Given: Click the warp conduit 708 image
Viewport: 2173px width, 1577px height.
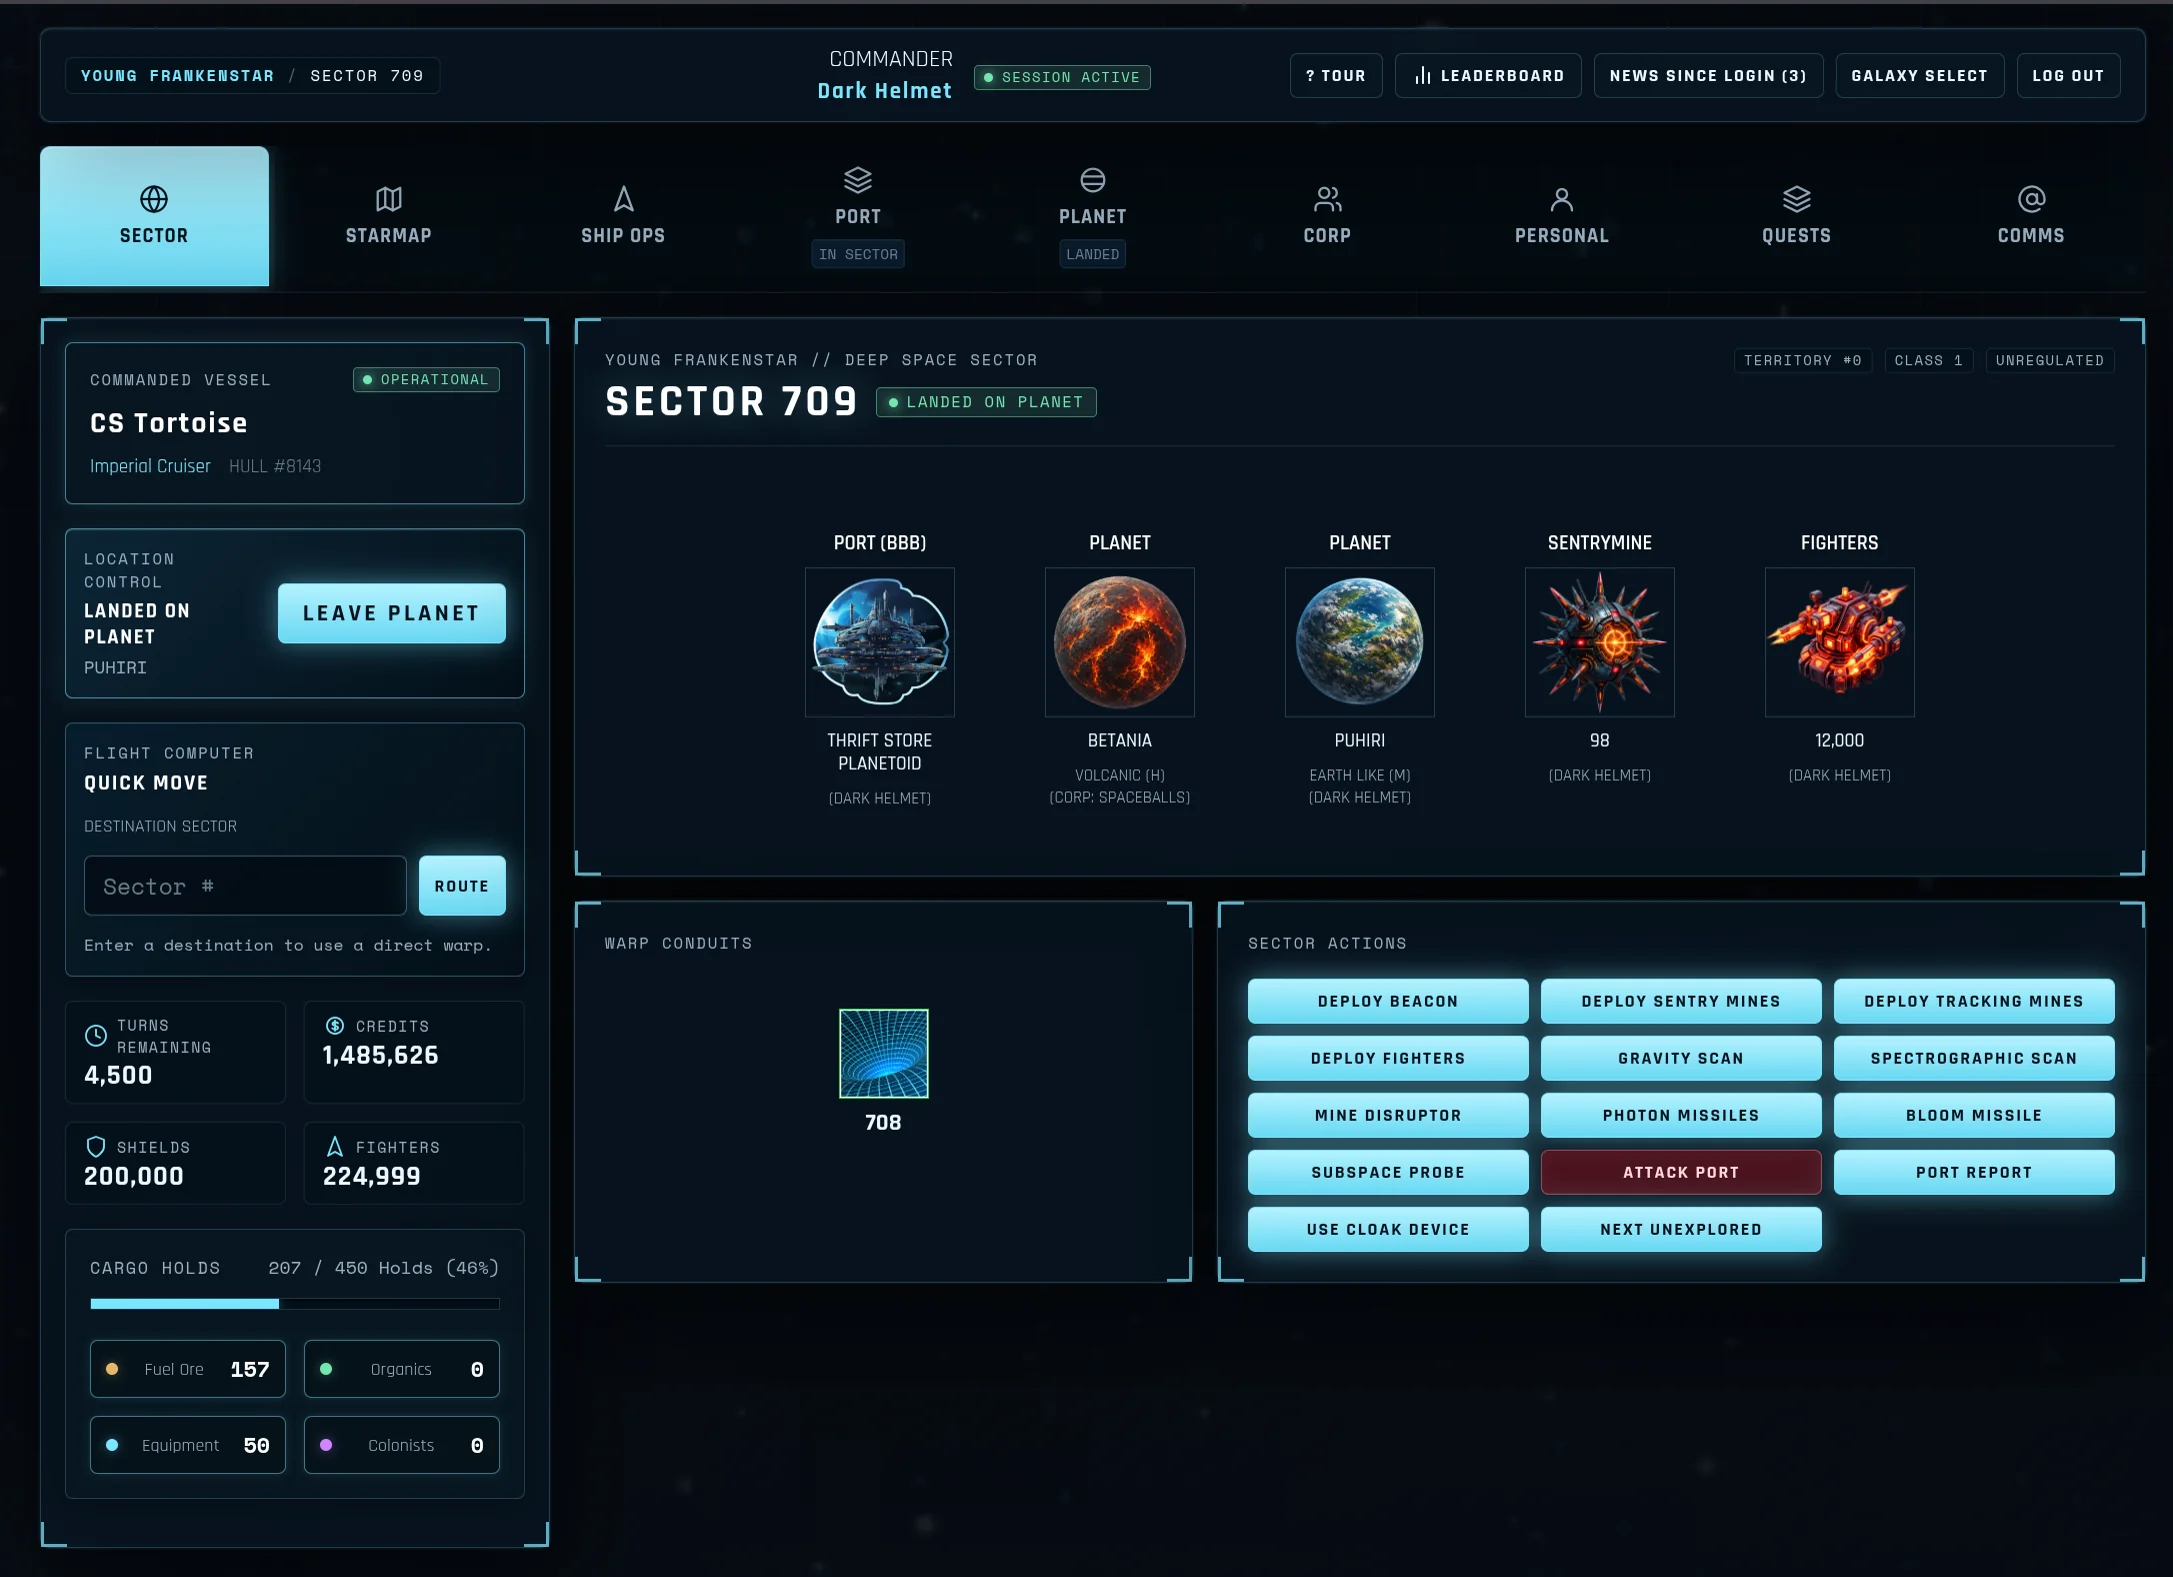Looking at the screenshot, I should click(x=883, y=1053).
